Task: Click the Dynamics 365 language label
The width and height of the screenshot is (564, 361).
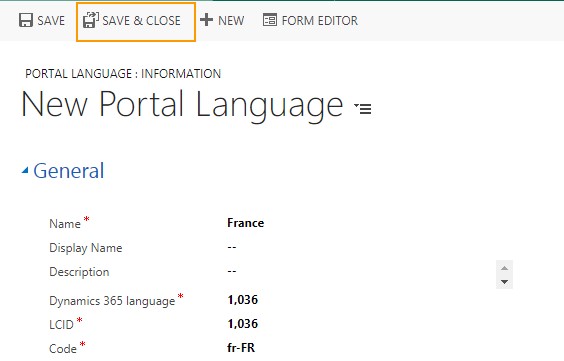Action: [112, 301]
